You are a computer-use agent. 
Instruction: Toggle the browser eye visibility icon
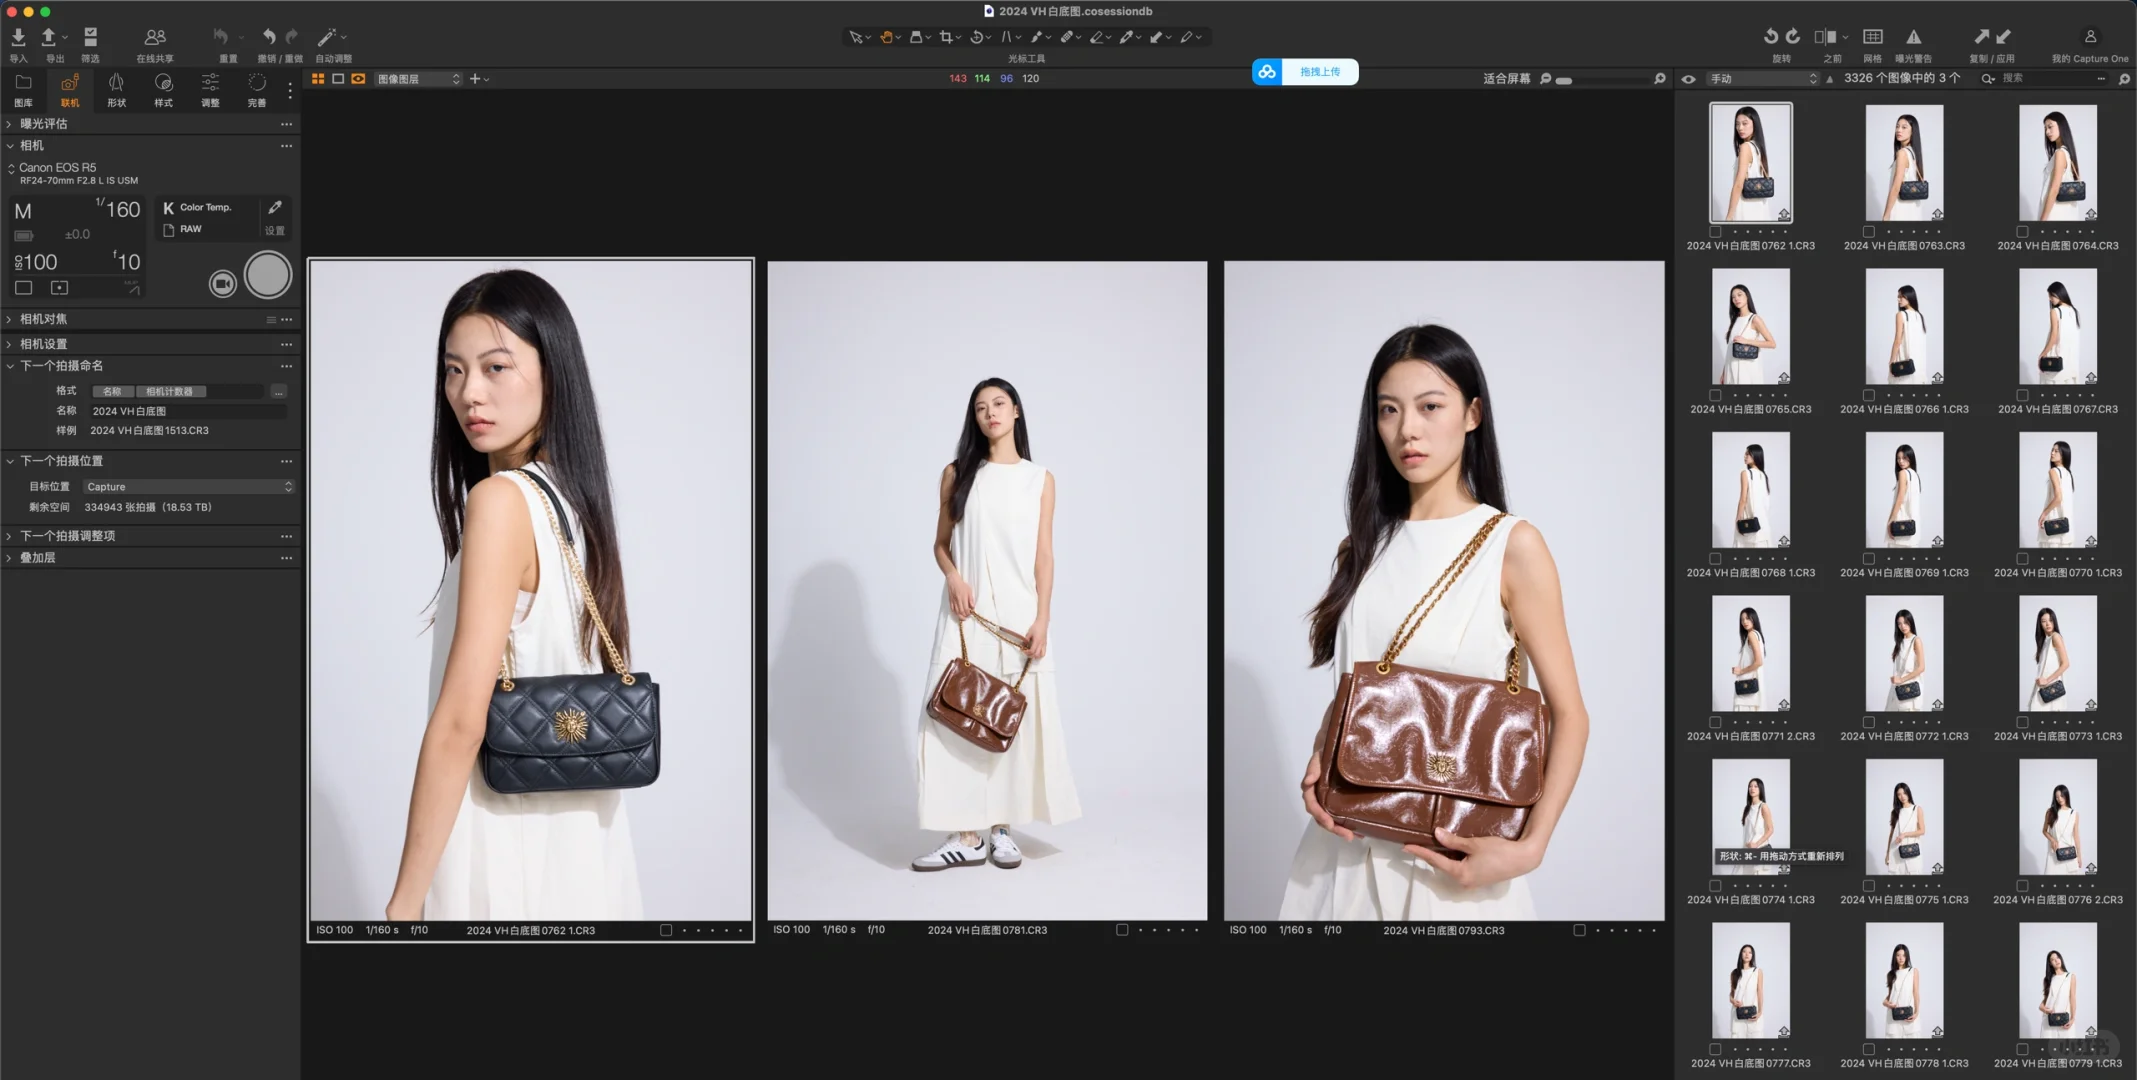pyautogui.click(x=1689, y=79)
